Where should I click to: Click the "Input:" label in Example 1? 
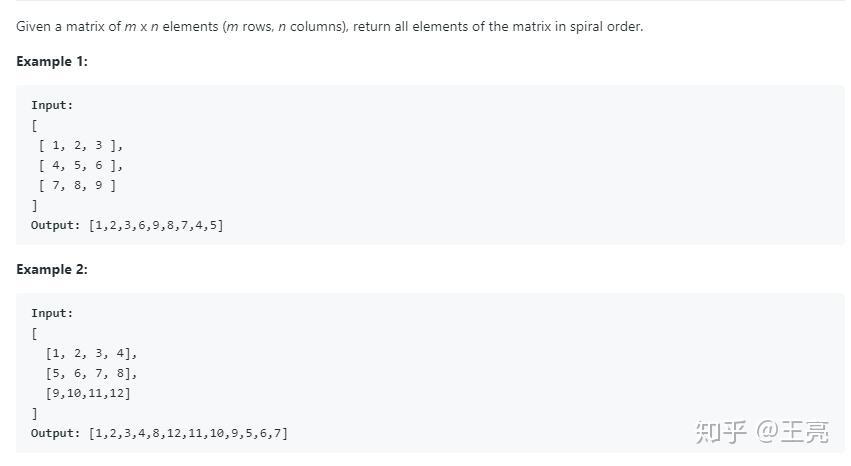52,105
